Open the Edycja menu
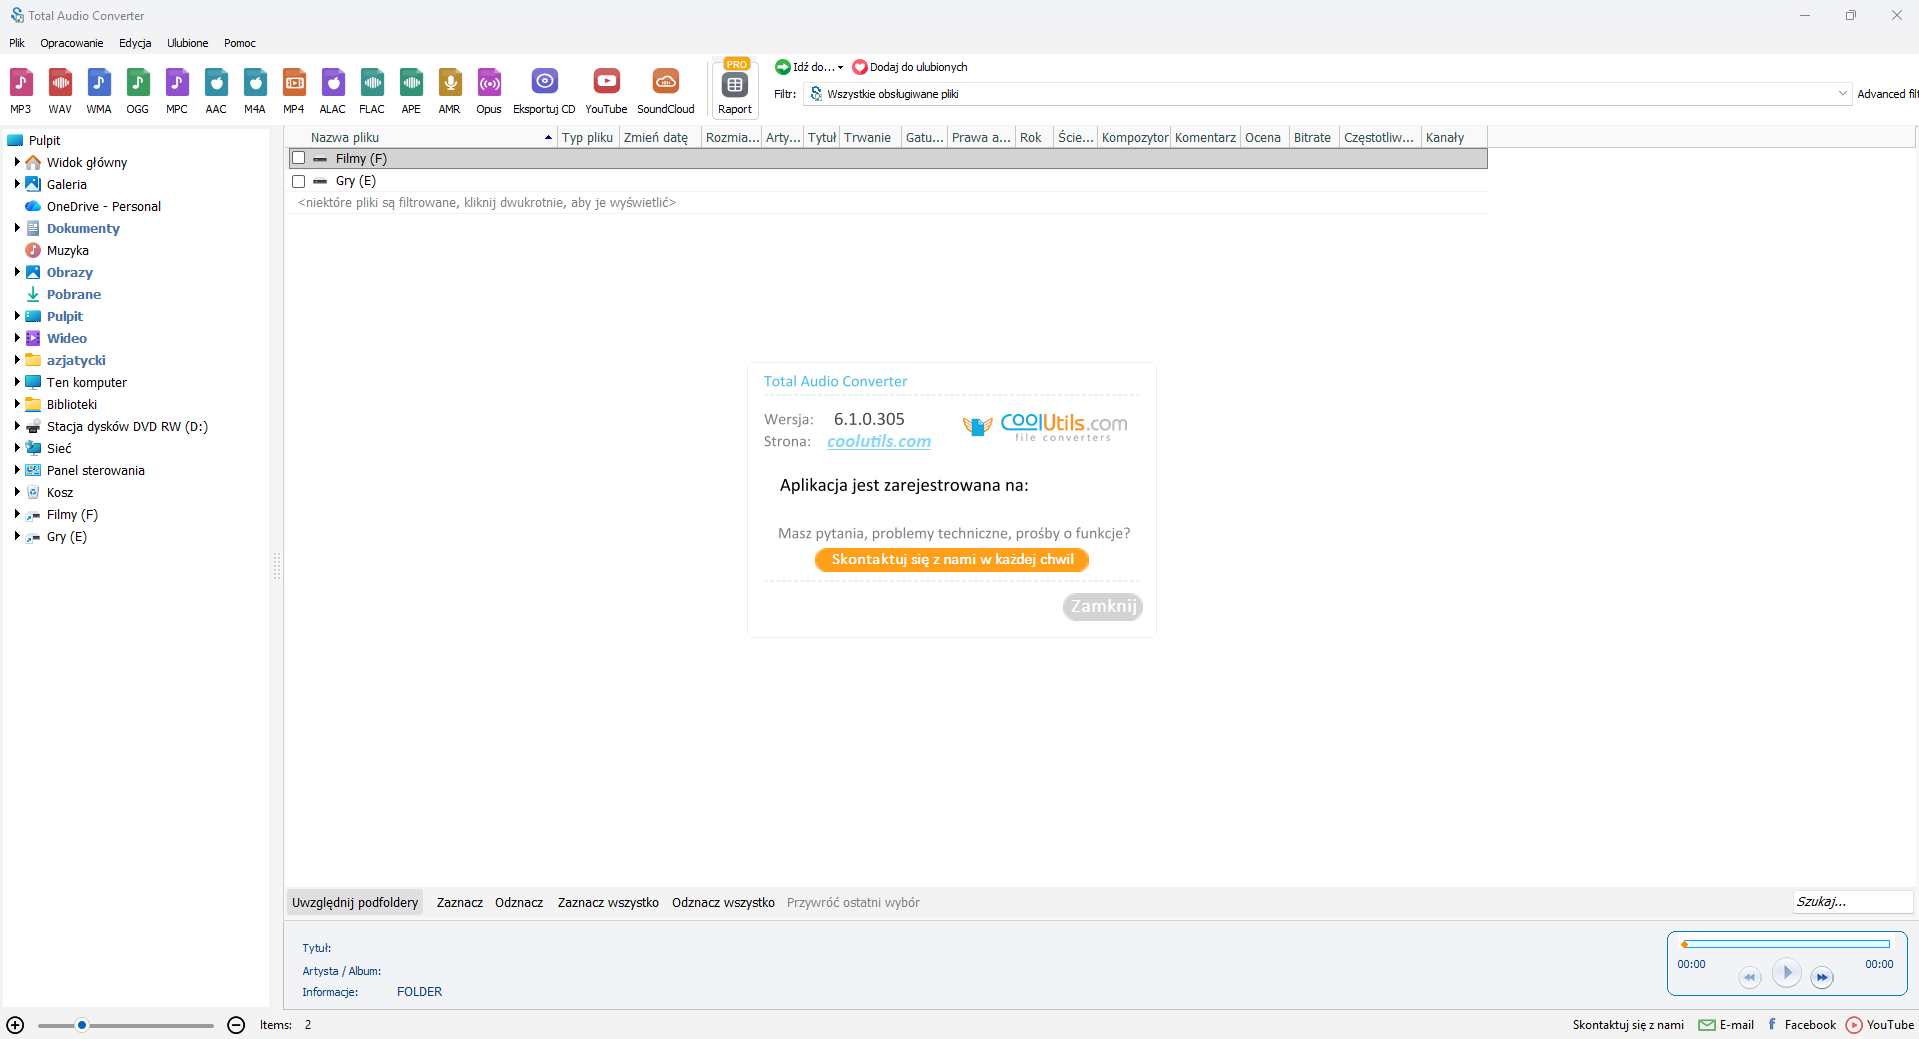This screenshot has height=1039, width=1919. point(135,43)
